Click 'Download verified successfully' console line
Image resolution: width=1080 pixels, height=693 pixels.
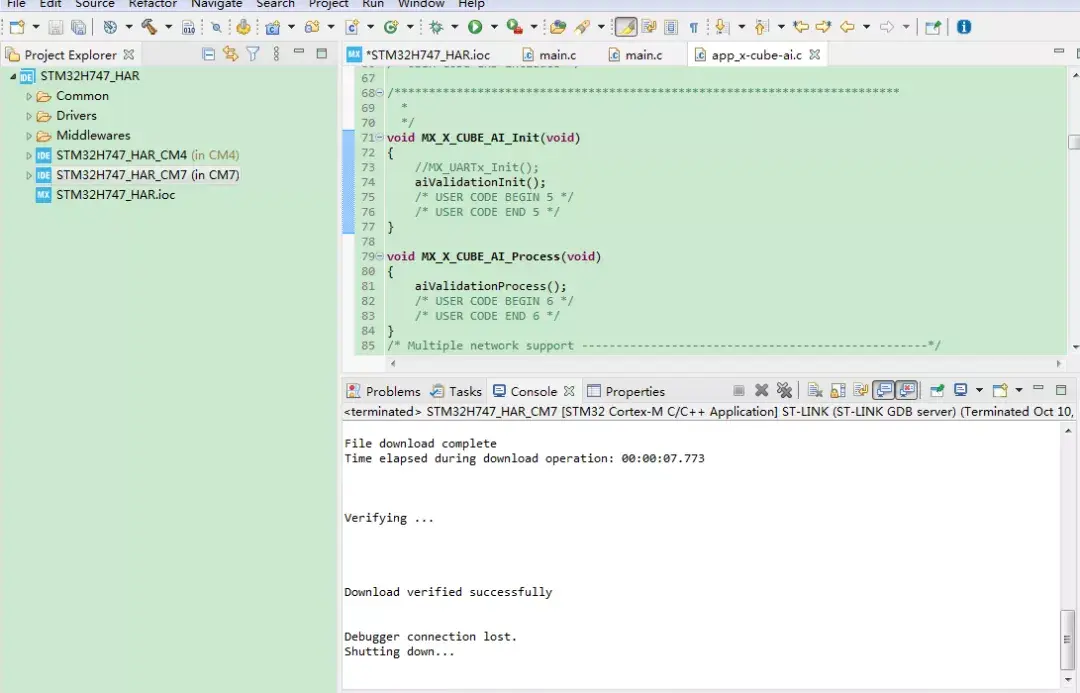coord(448,592)
